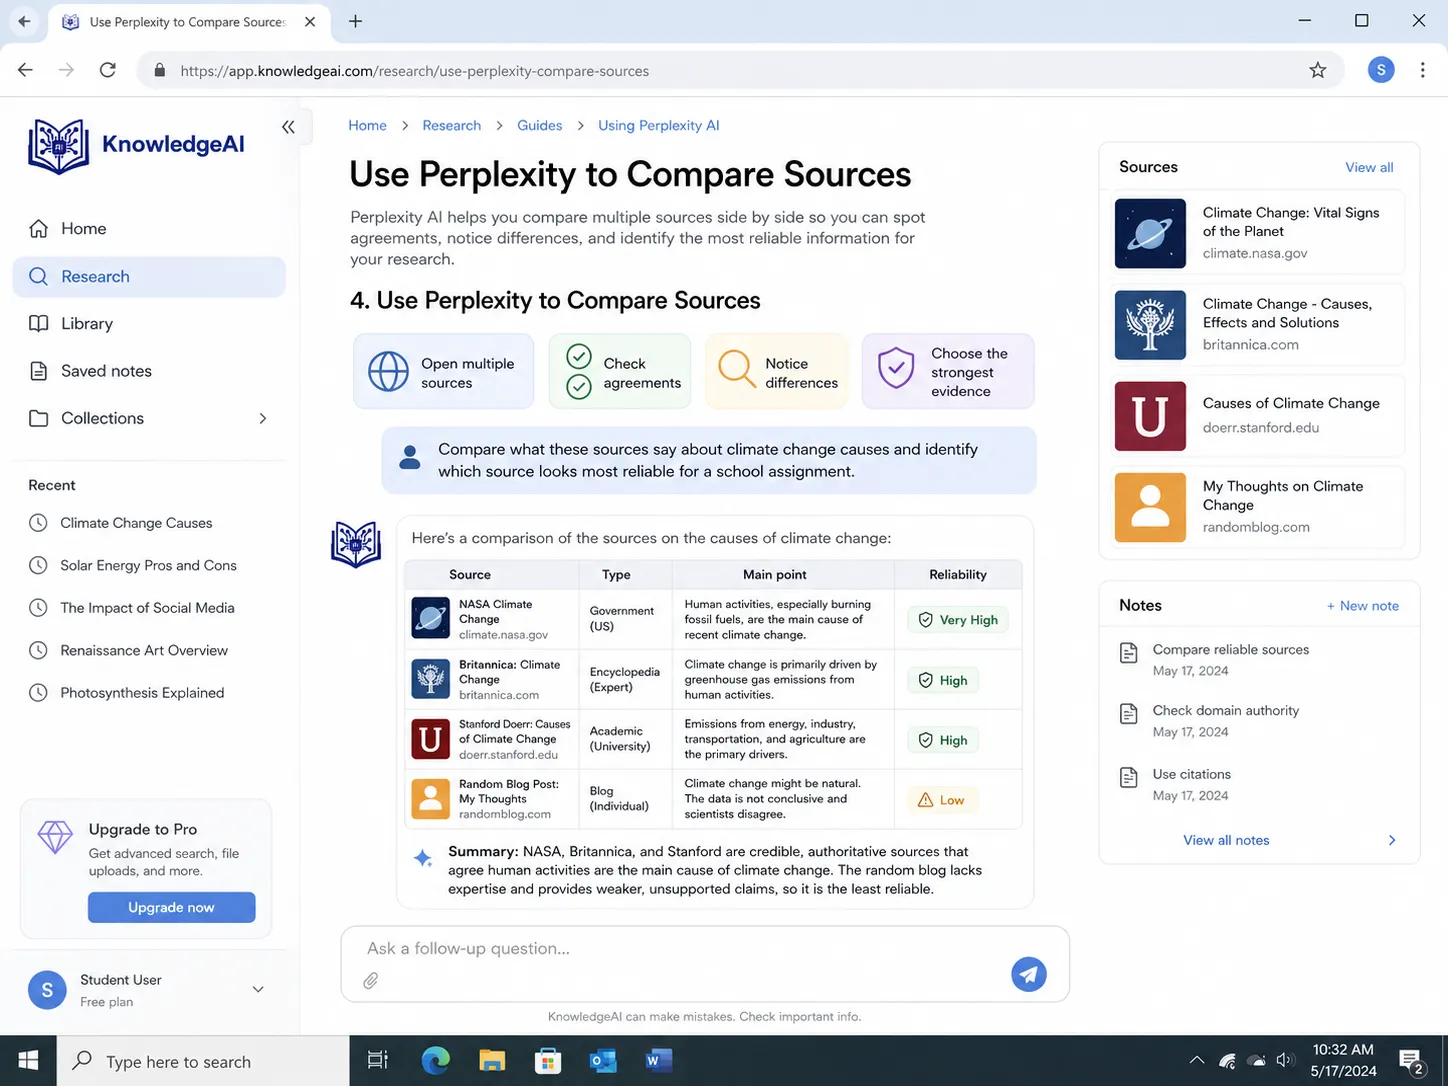Click the sparkle icon next to Summary
This screenshot has height=1086, width=1448.
pos(423,858)
